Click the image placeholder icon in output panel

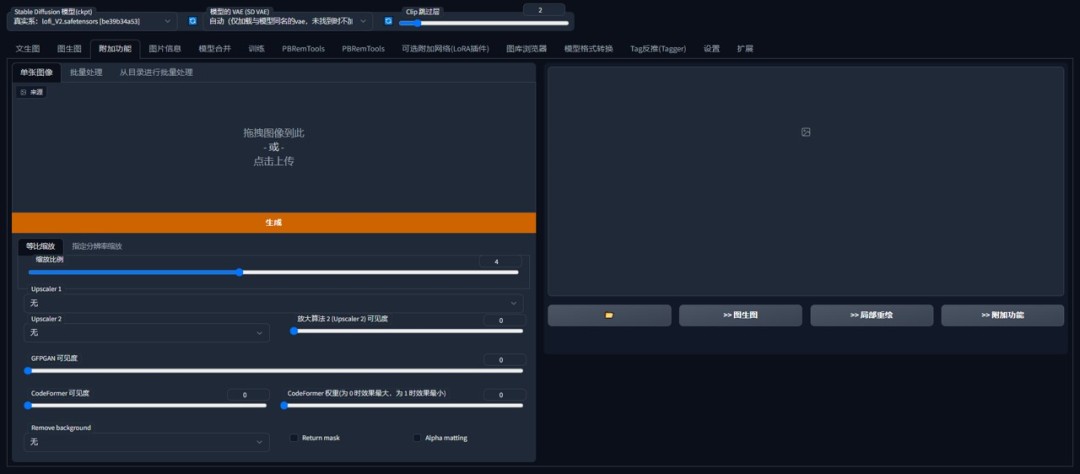click(x=806, y=132)
